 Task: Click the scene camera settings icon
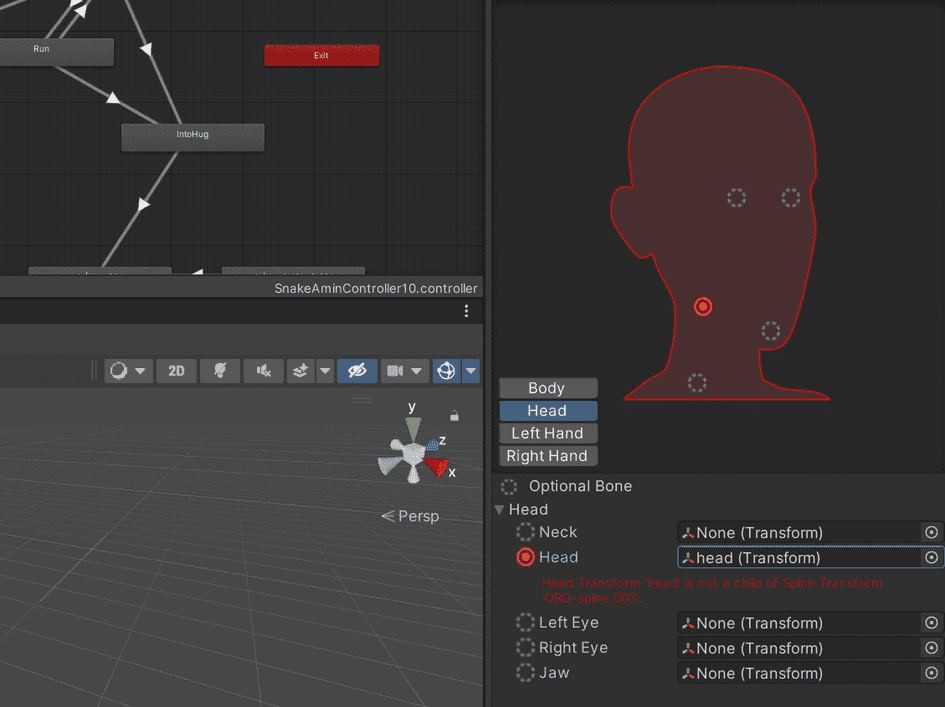click(x=395, y=371)
